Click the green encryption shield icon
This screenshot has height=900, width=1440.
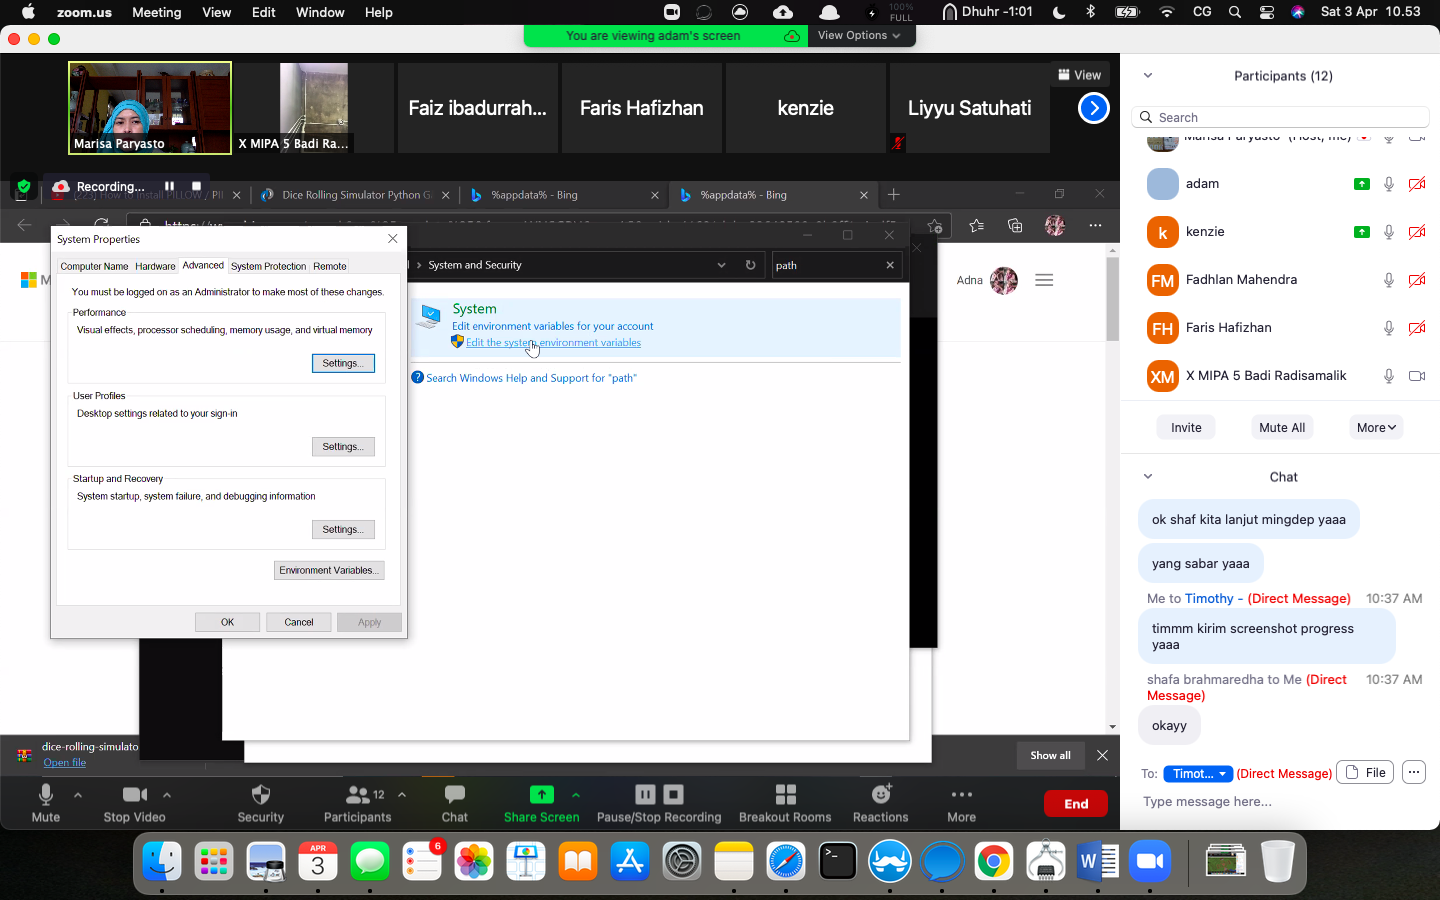pyautogui.click(x=24, y=187)
